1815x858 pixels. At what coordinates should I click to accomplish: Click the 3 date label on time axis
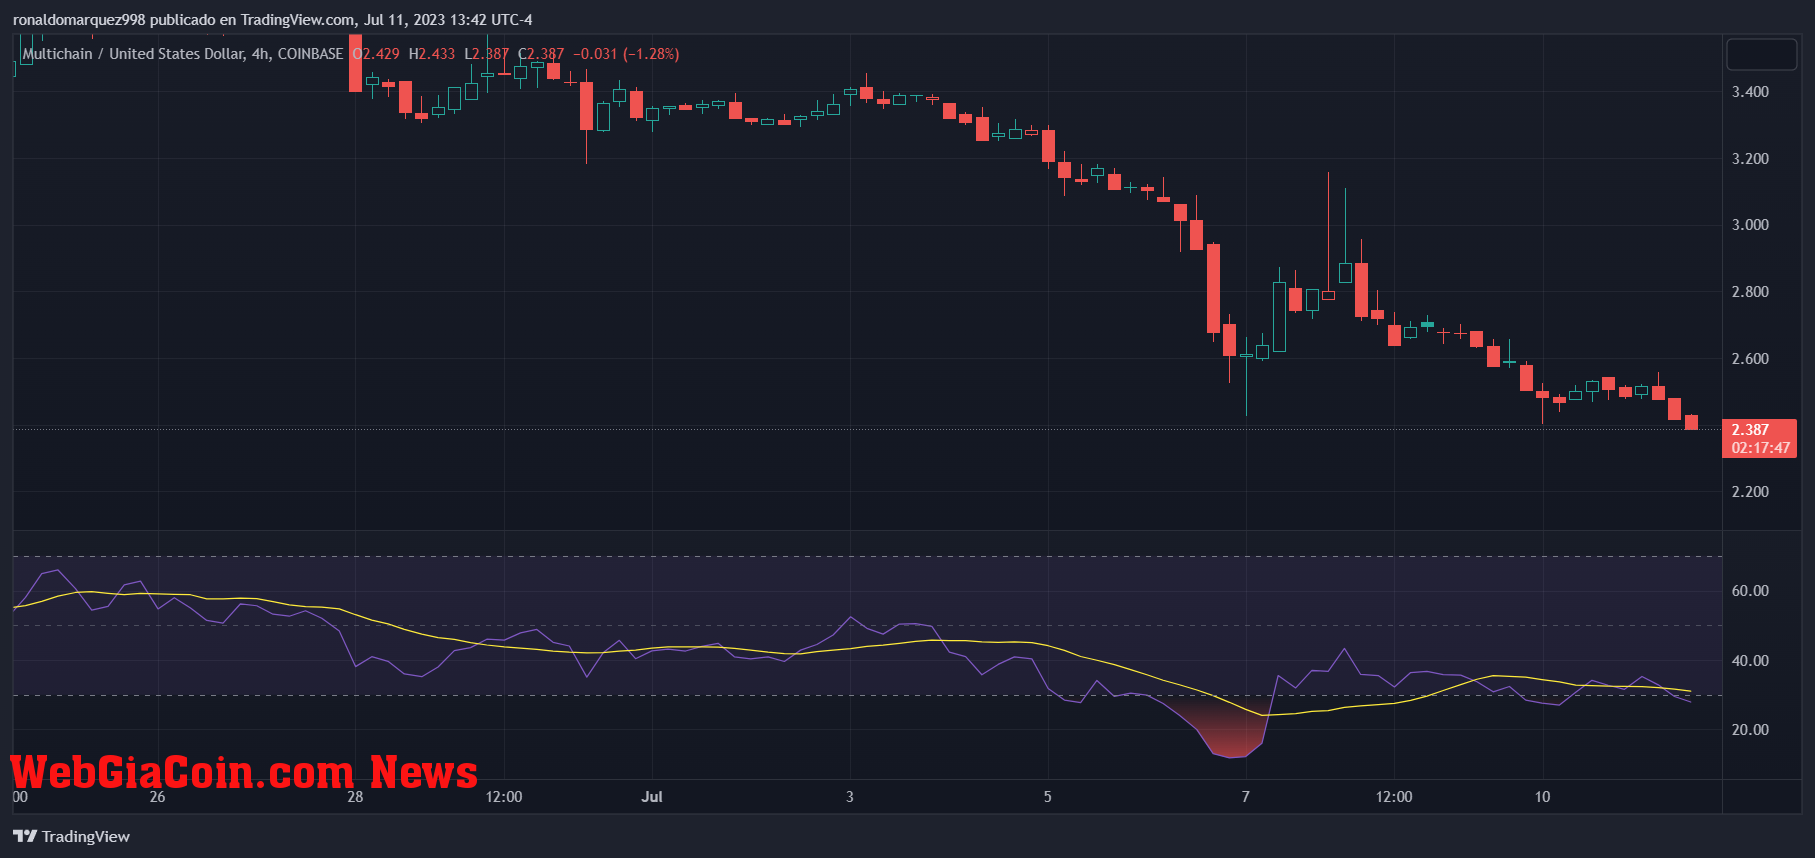pyautogui.click(x=850, y=797)
